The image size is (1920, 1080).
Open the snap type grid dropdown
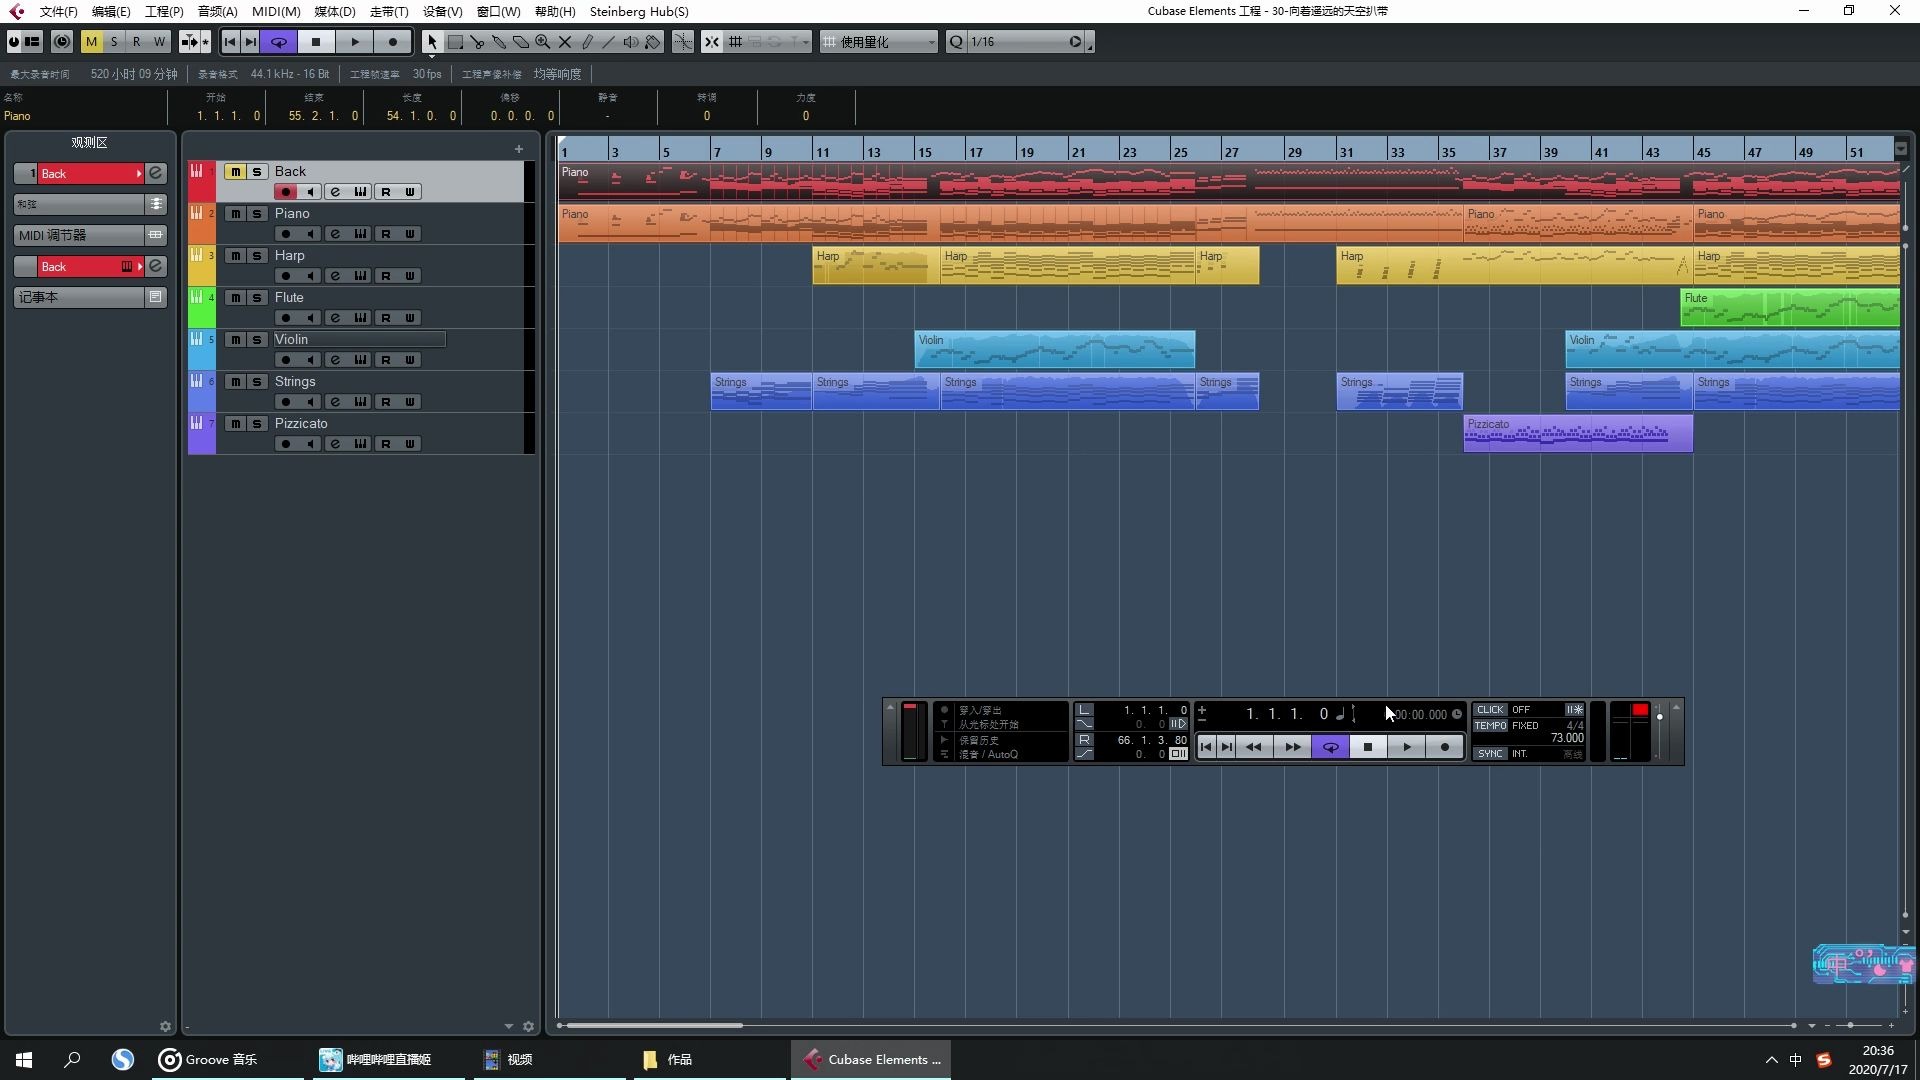(x=736, y=42)
